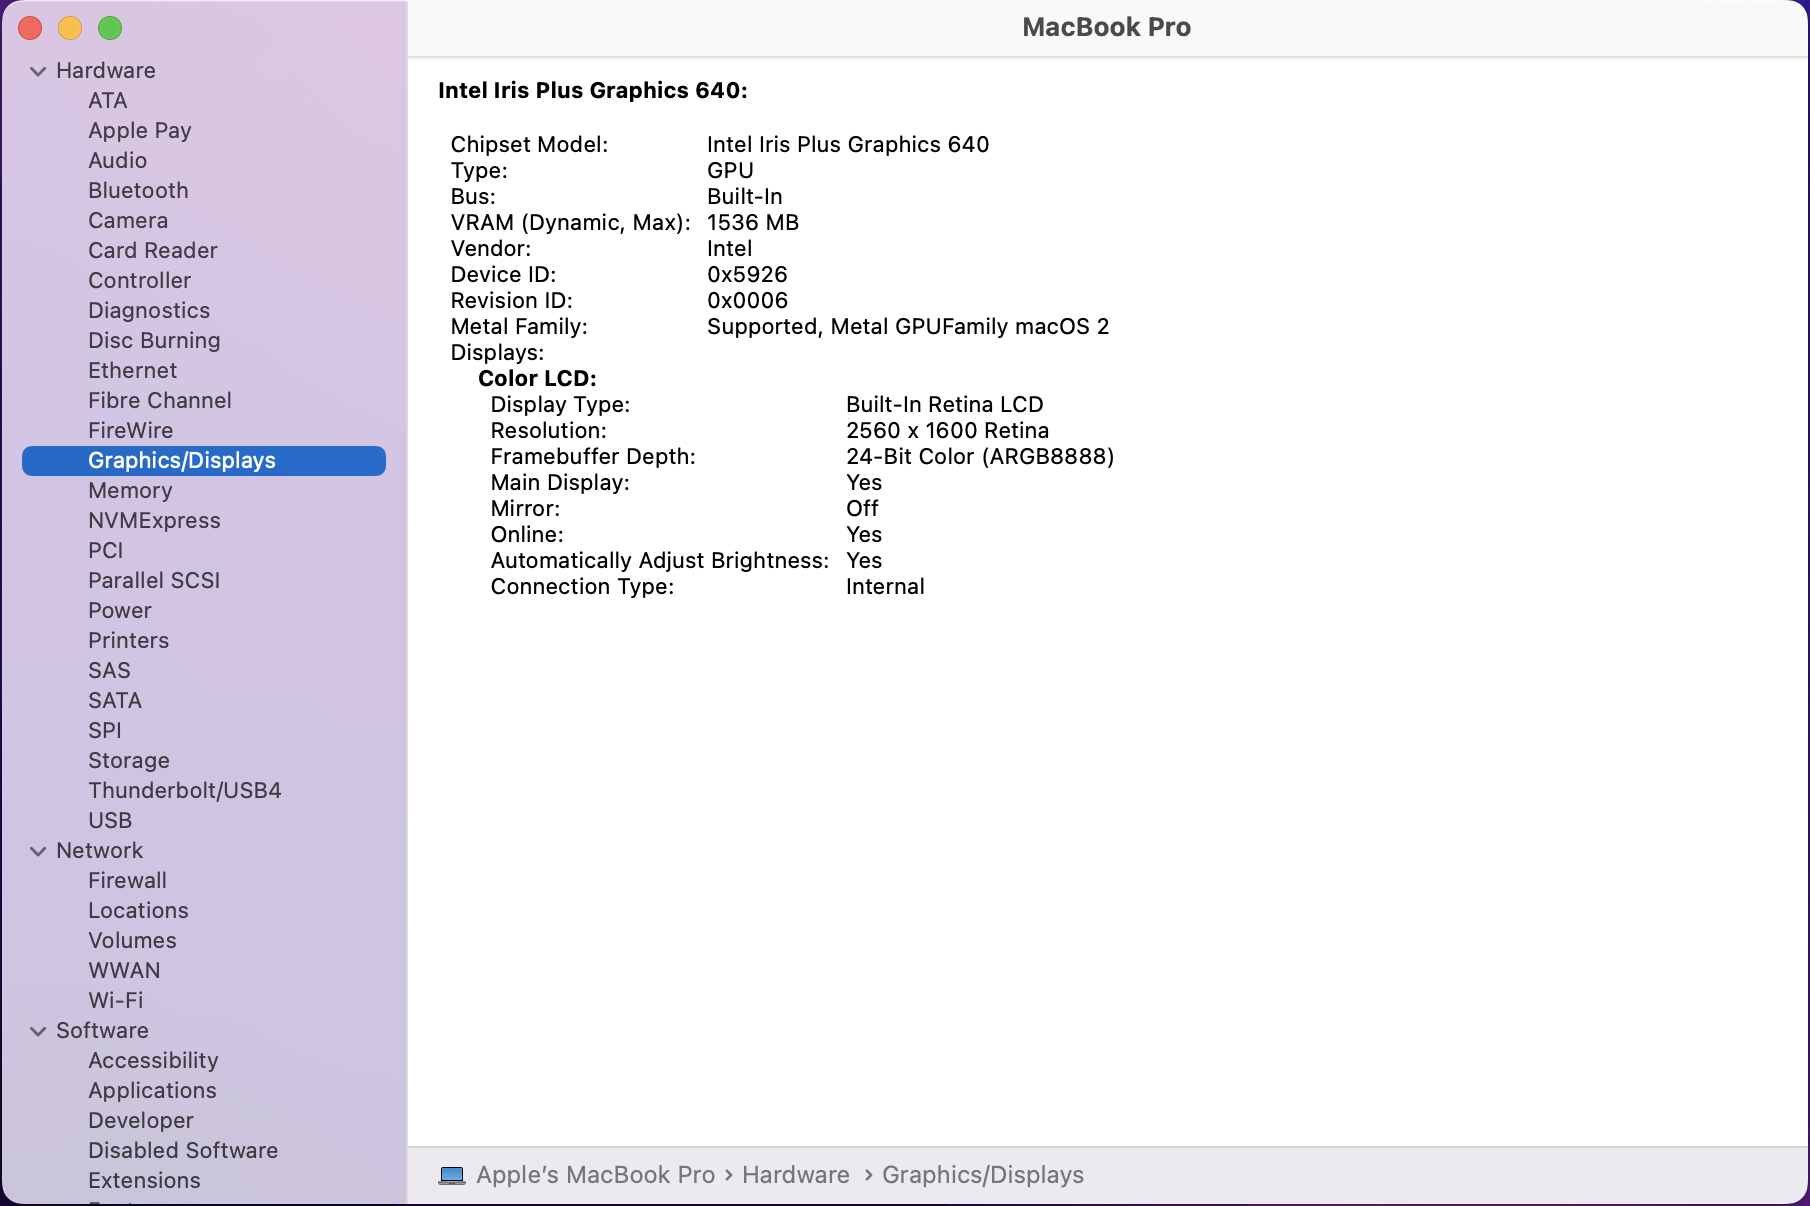Viewport: 1810px width, 1206px height.
Task: Click the 24-Bit Color (ARGB8888) value
Action: [x=980, y=457]
